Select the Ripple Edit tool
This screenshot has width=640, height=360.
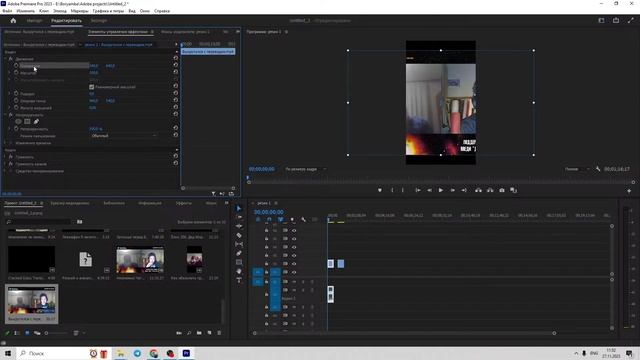pyautogui.click(x=239, y=226)
